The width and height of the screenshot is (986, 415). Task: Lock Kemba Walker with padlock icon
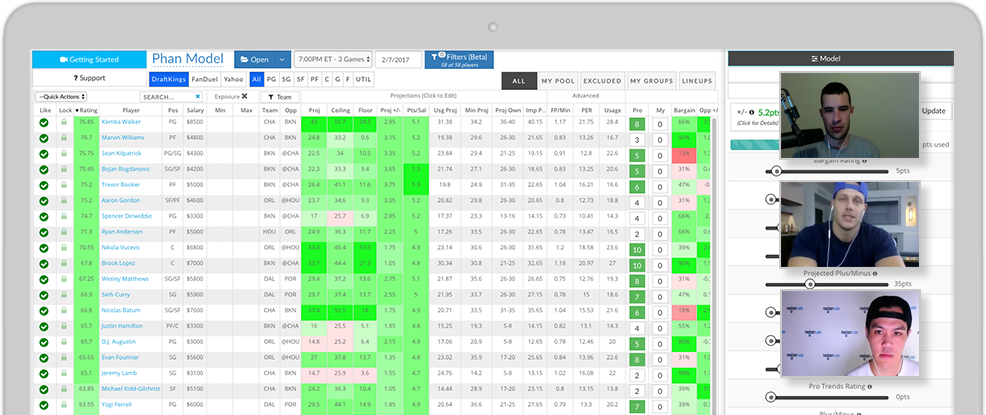(64, 122)
